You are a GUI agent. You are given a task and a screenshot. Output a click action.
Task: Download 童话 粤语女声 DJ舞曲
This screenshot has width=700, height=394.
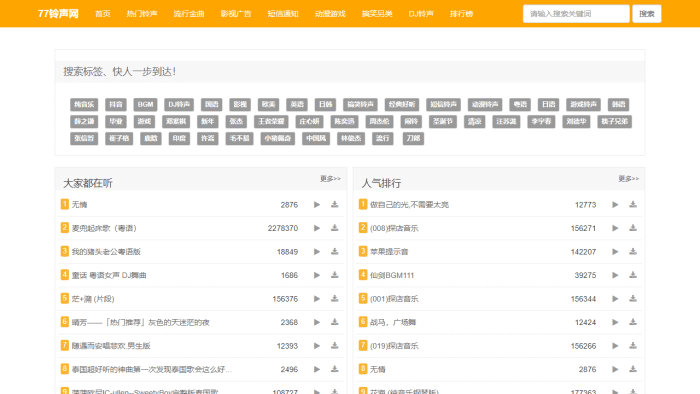click(334, 275)
